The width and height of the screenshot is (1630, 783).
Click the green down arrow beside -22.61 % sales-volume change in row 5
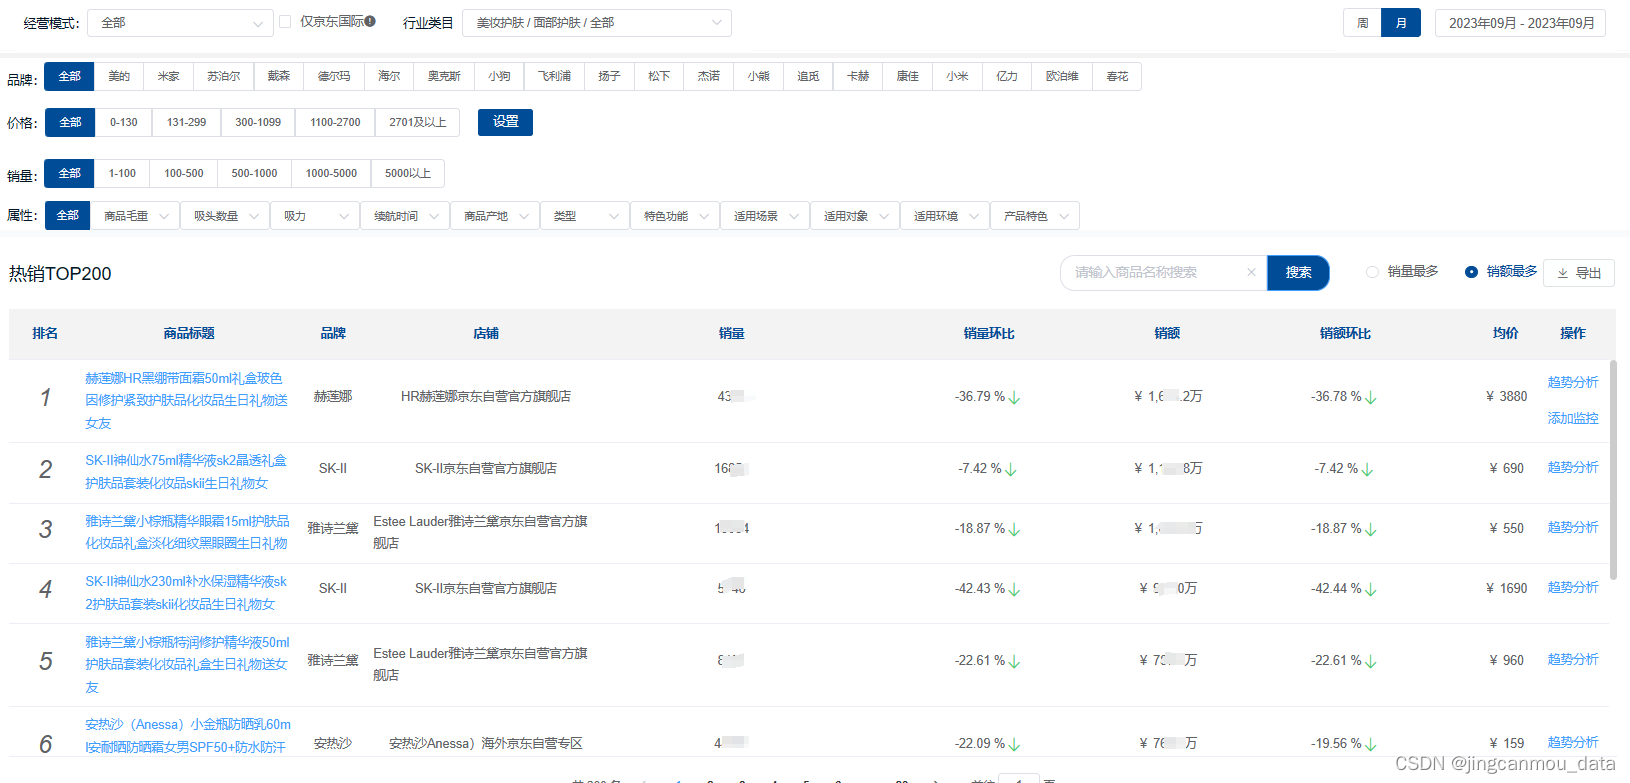[x=1014, y=661]
